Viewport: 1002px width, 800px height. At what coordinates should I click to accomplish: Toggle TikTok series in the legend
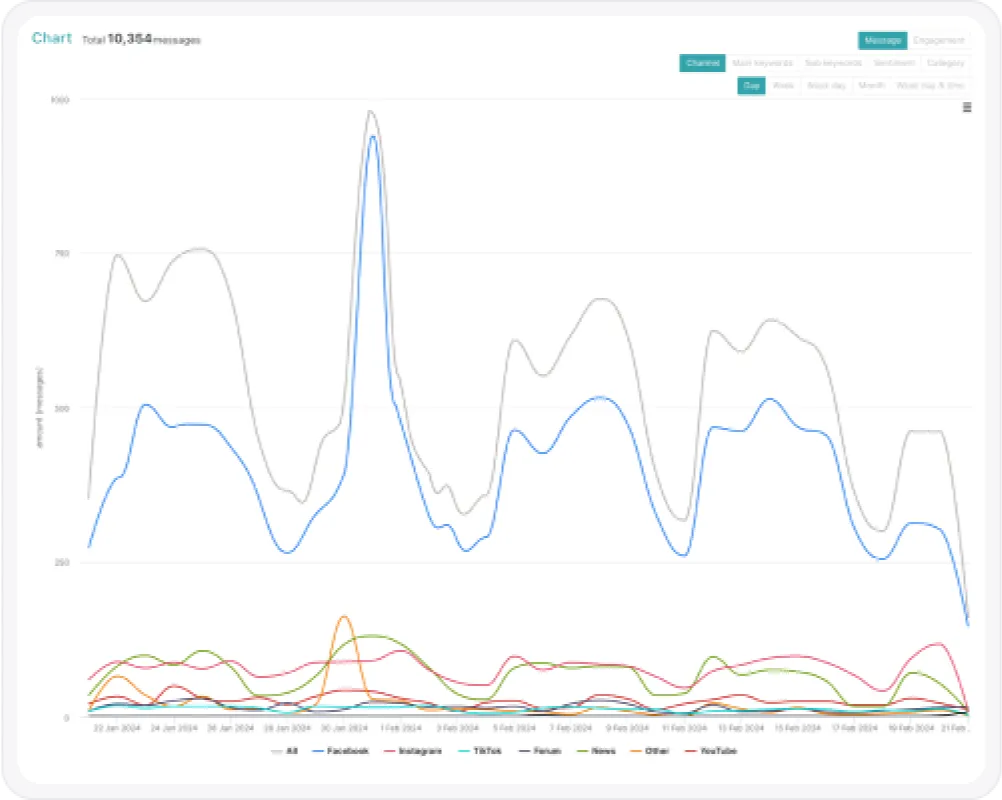pyautogui.click(x=480, y=751)
